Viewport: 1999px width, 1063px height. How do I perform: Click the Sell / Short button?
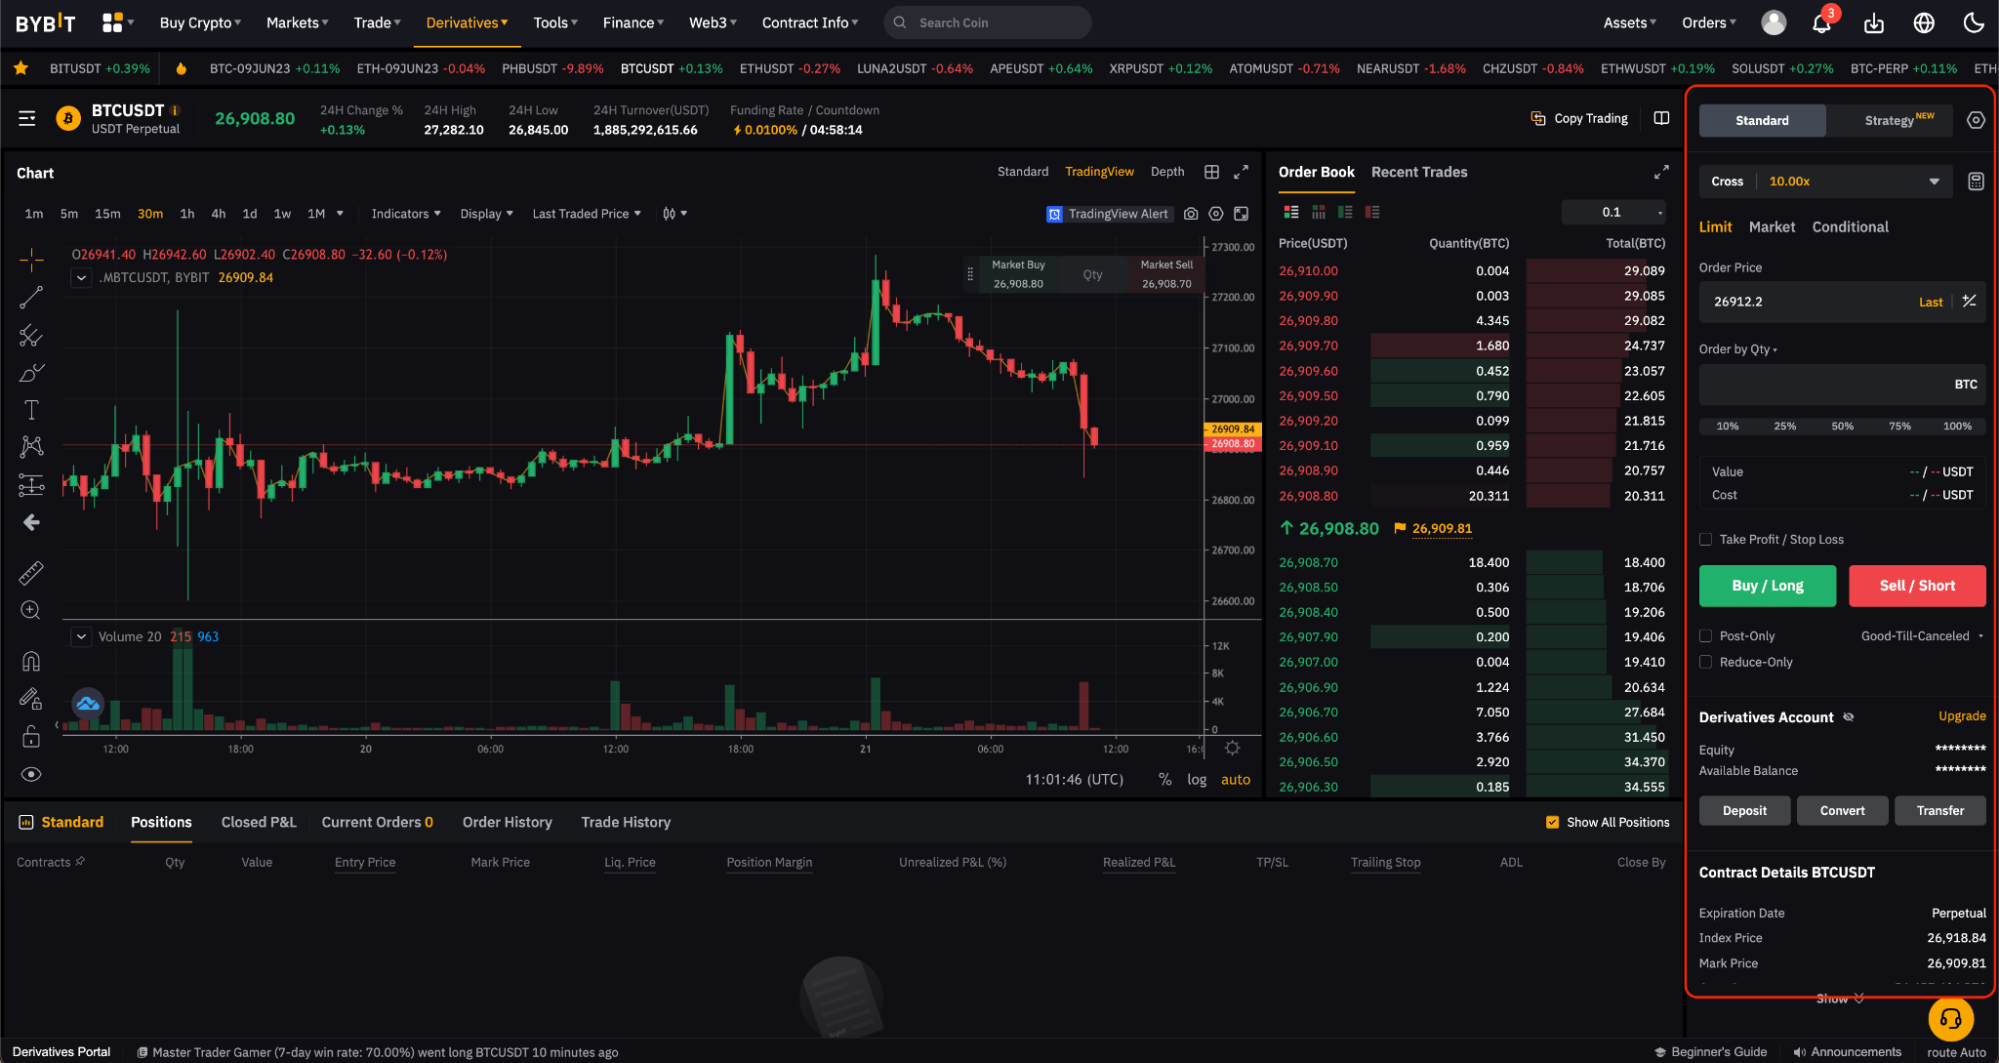[x=1917, y=586]
